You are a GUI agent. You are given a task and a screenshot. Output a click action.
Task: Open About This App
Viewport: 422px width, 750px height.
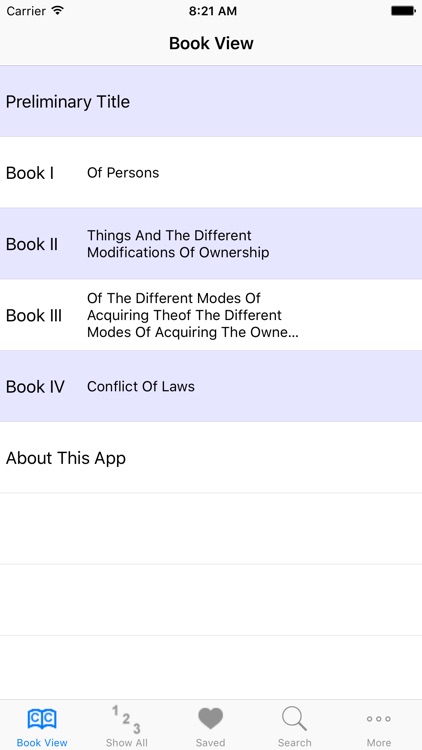[x=211, y=458]
